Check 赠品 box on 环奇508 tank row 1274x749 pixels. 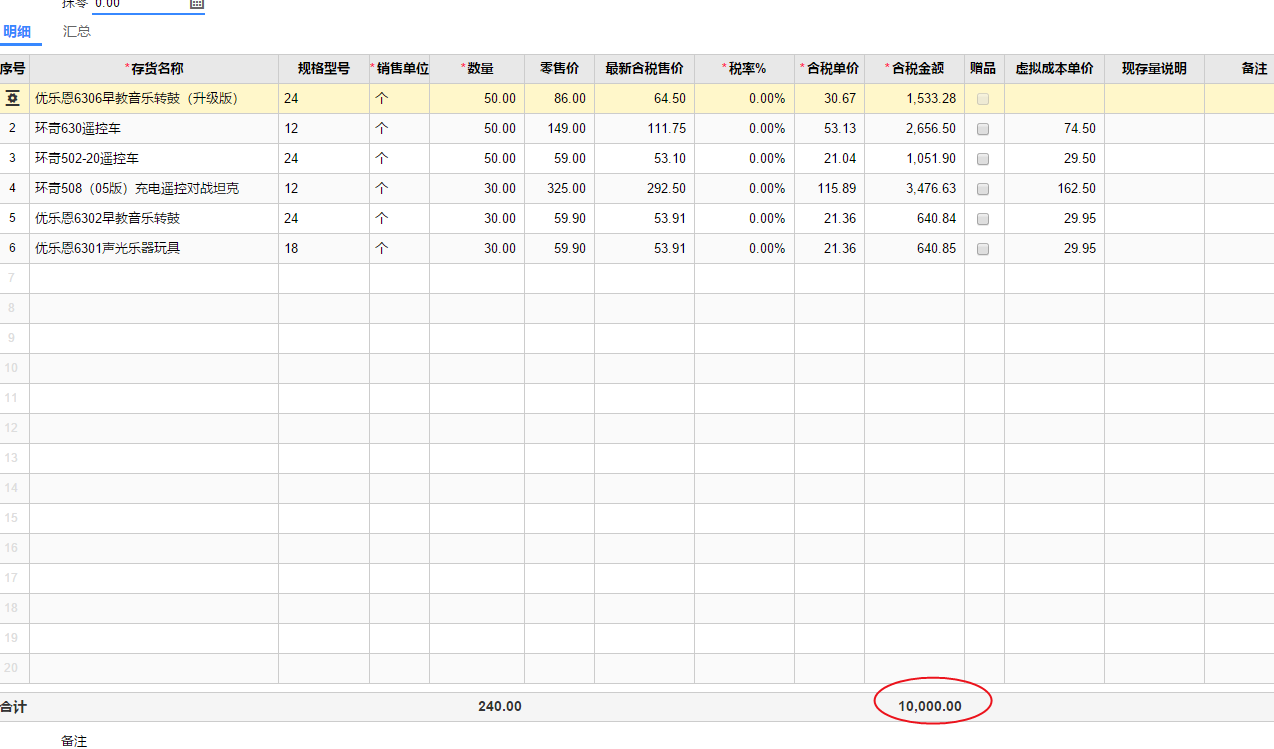(x=983, y=189)
